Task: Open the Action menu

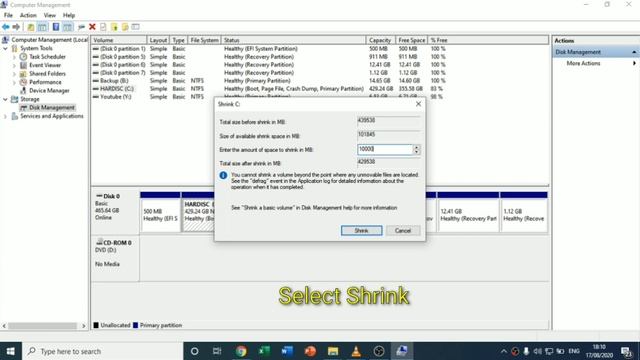Action: [x=28, y=15]
